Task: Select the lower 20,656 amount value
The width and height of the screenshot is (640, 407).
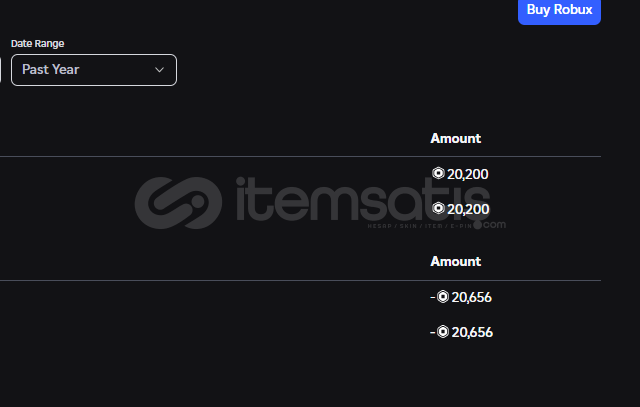Action: pos(472,332)
